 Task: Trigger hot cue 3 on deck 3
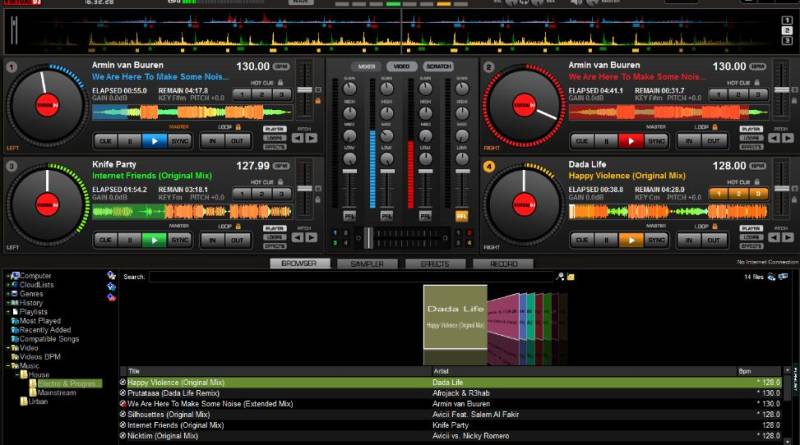click(281, 194)
